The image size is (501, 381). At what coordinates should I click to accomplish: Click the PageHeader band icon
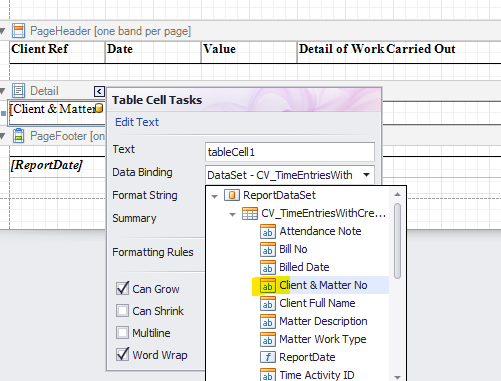(18, 31)
